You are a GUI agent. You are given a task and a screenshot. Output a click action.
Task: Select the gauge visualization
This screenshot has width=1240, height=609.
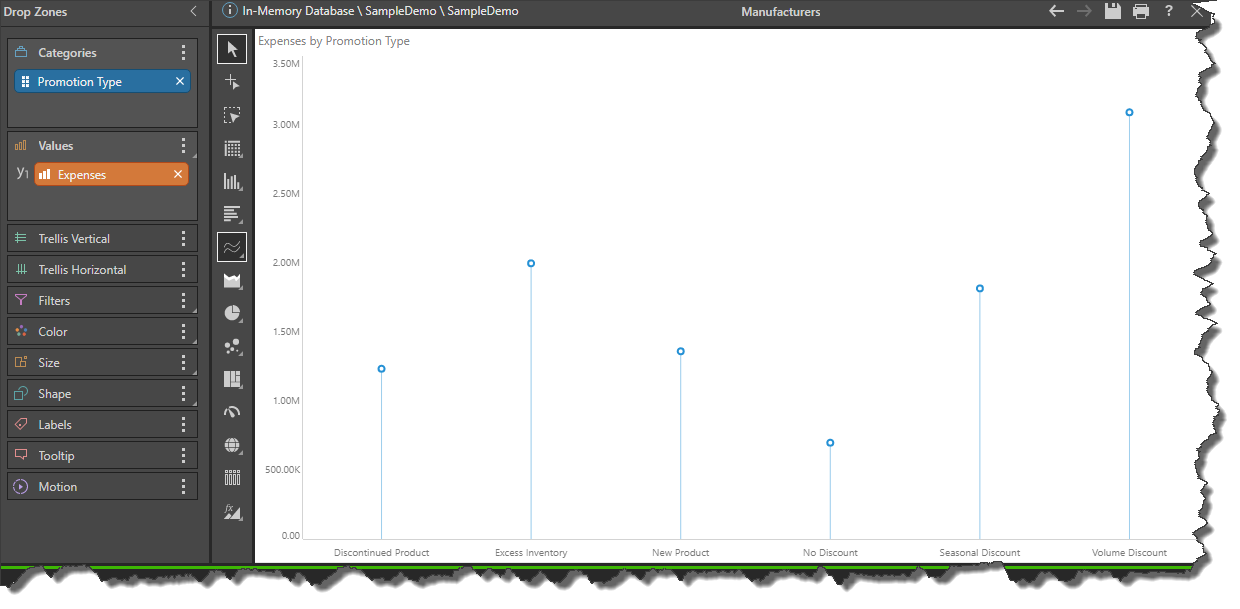(x=231, y=412)
